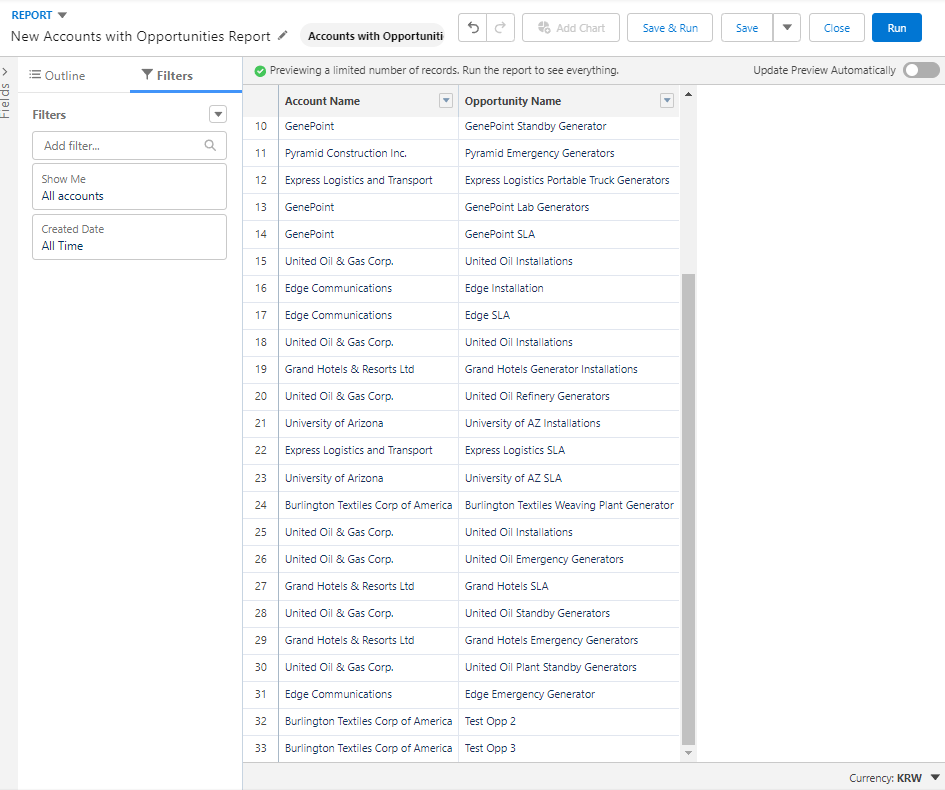Open the Account Name column menu
This screenshot has height=790, width=945.
pyautogui.click(x=446, y=101)
